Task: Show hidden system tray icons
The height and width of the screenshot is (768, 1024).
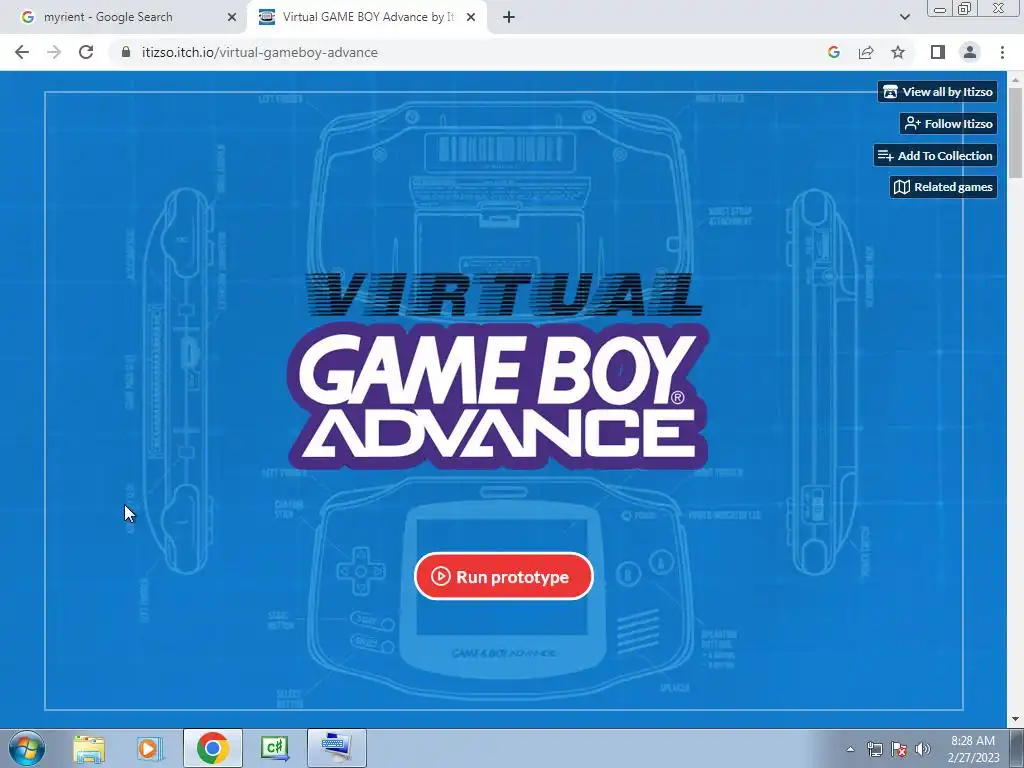Action: [850, 749]
